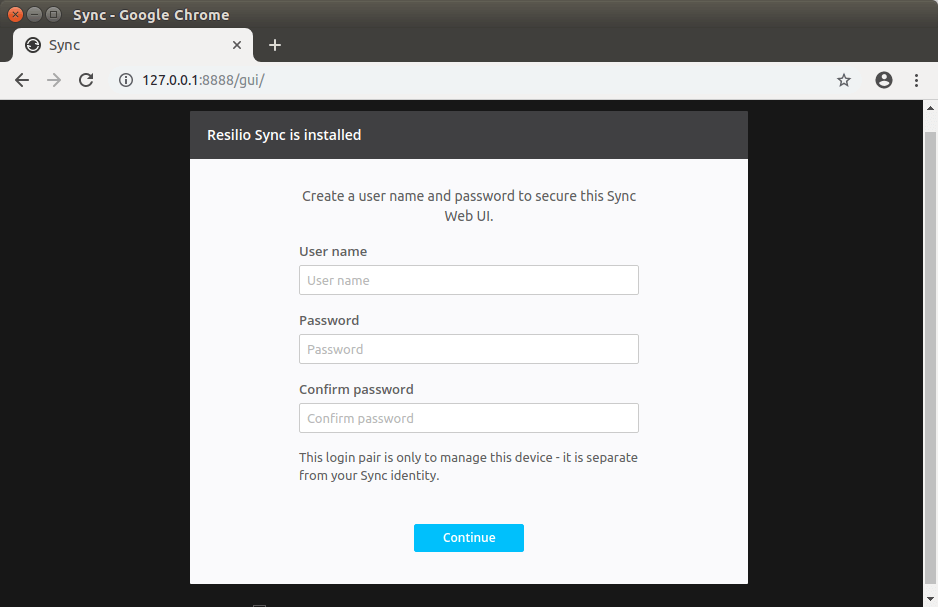938x607 pixels.
Task: Open the Chrome three-dot menu
Action: [x=916, y=80]
